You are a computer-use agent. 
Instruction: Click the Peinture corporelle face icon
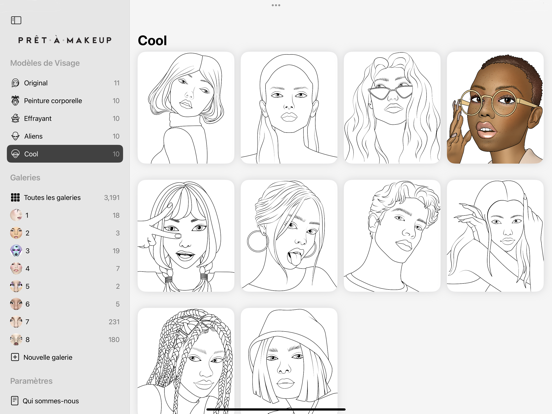(15, 101)
